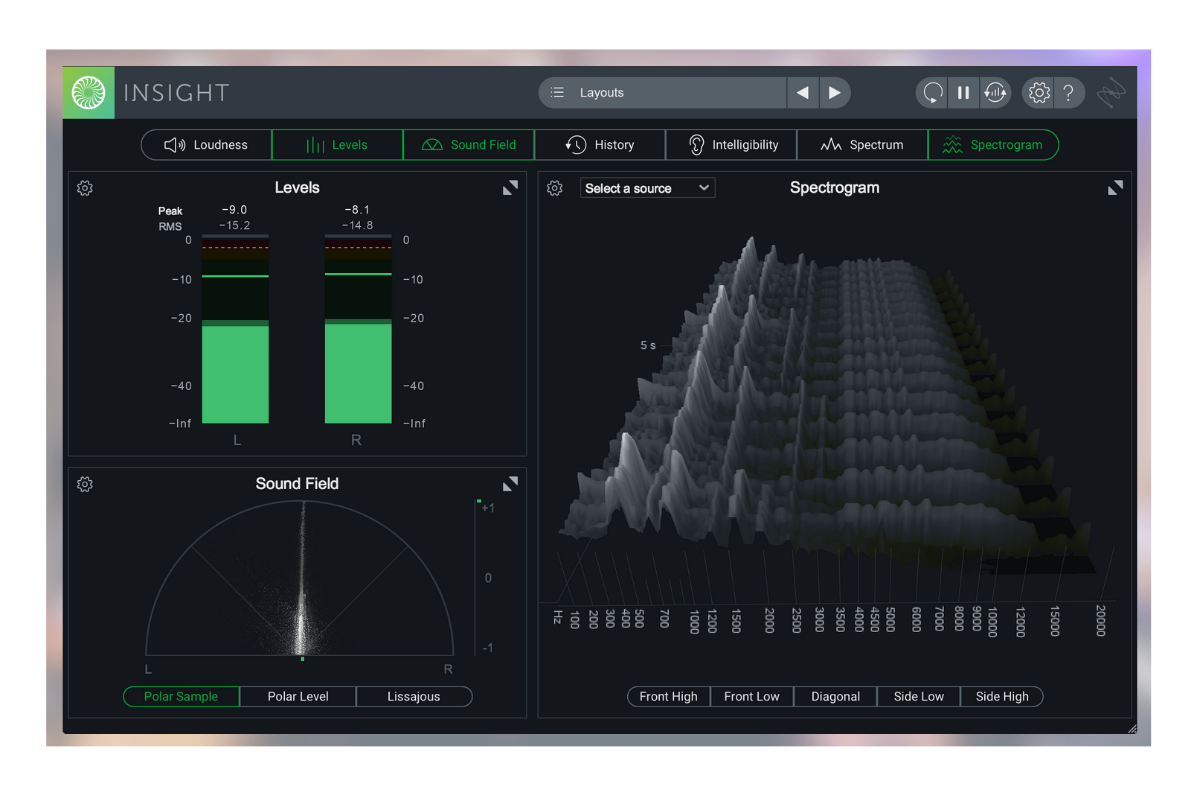Pause the metering display
1200x800 pixels.
pyautogui.click(x=963, y=93)
